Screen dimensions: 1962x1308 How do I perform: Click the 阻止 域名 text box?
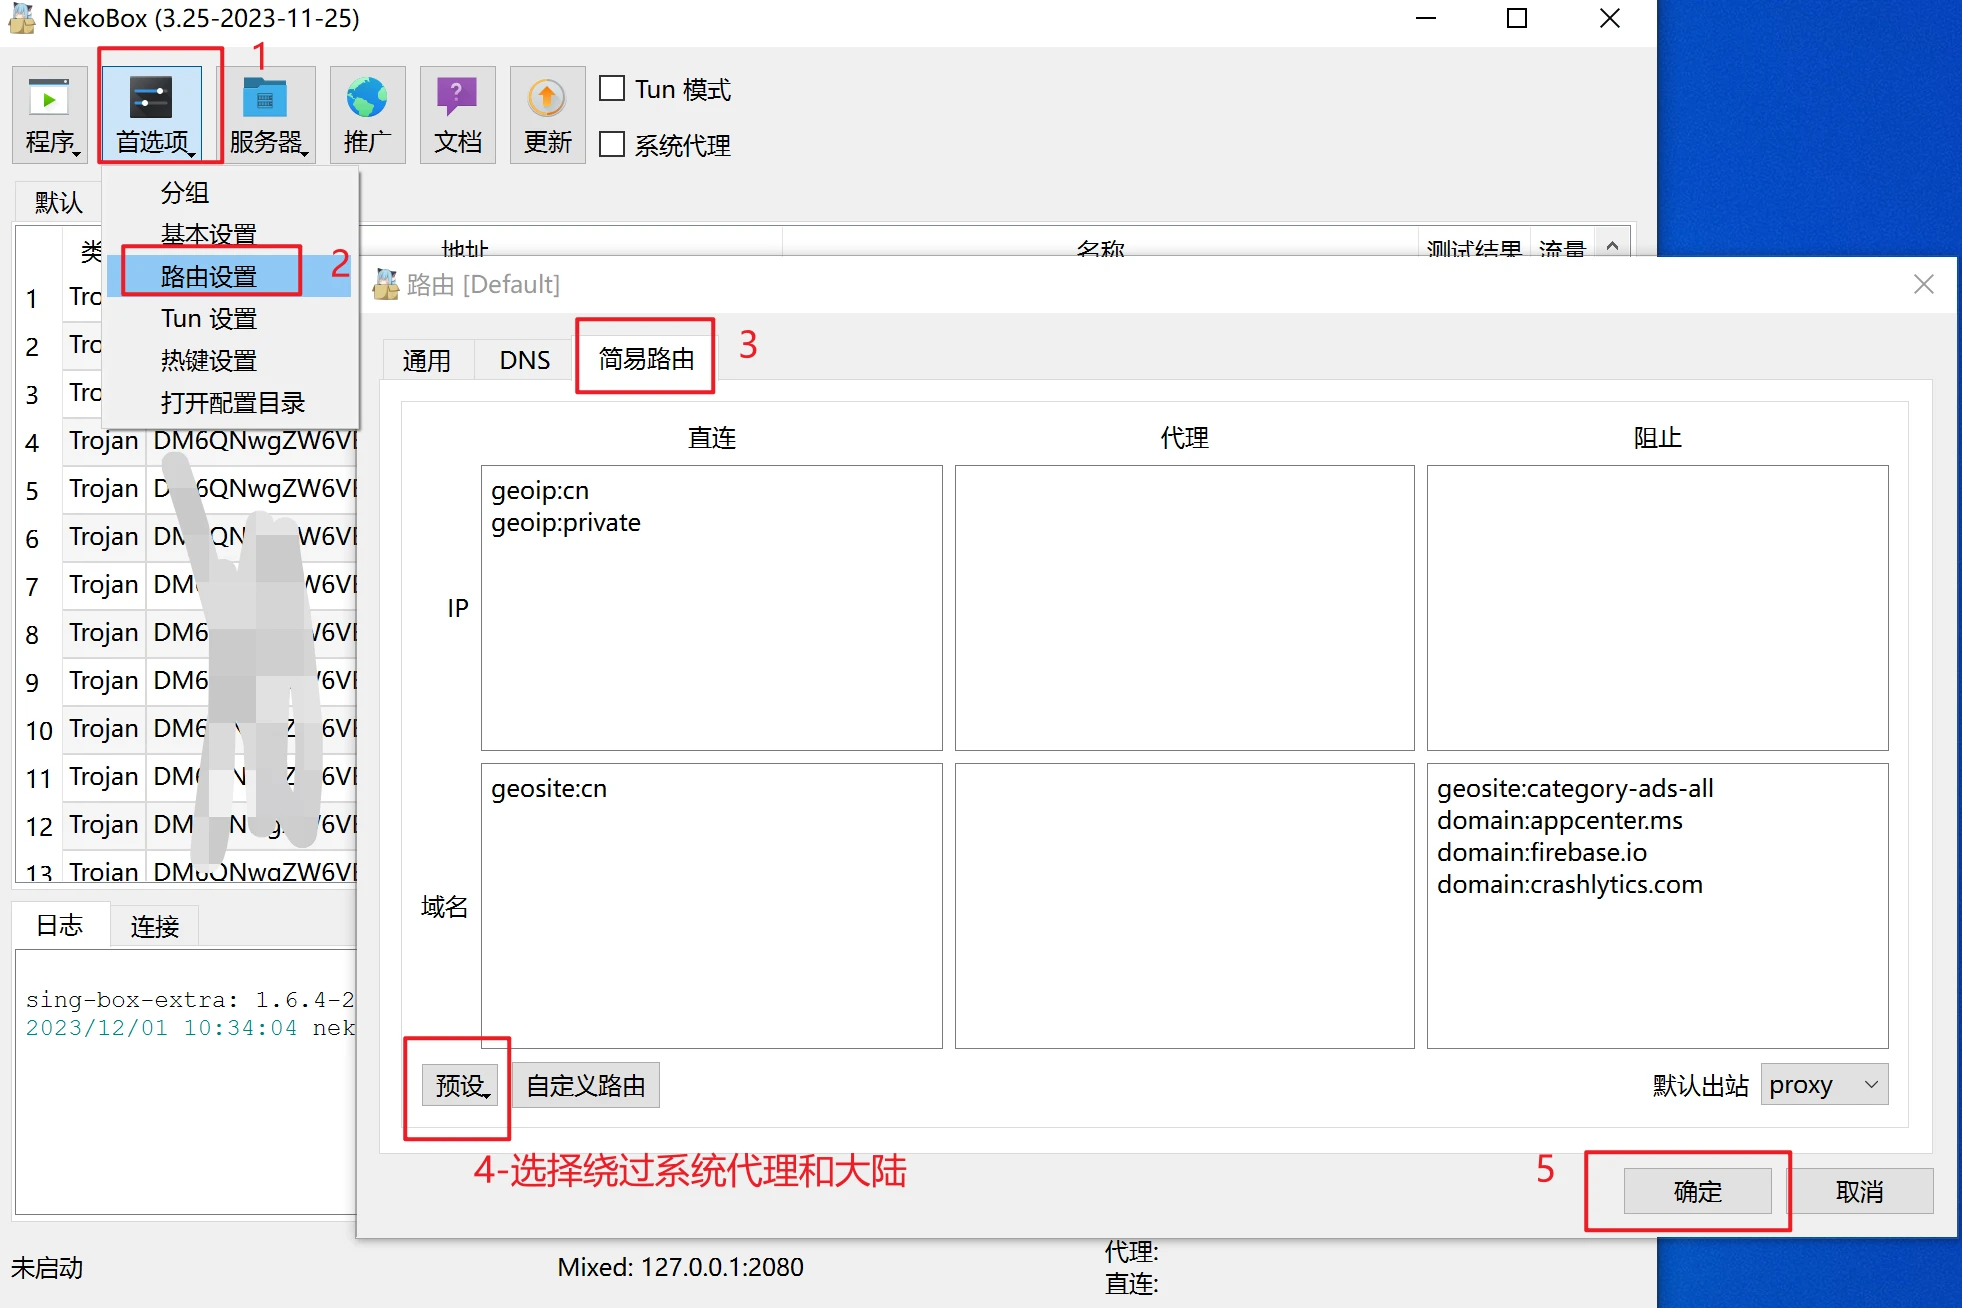point(1658,906)
